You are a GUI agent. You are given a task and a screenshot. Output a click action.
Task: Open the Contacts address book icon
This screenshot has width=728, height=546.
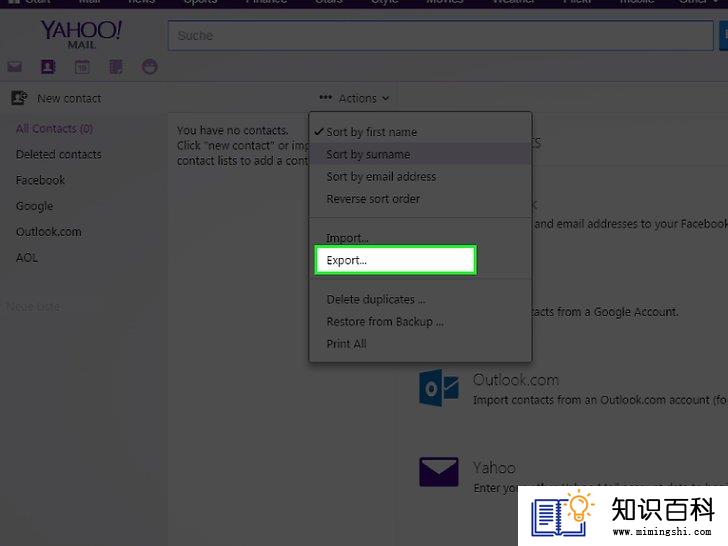coord(48,67)
